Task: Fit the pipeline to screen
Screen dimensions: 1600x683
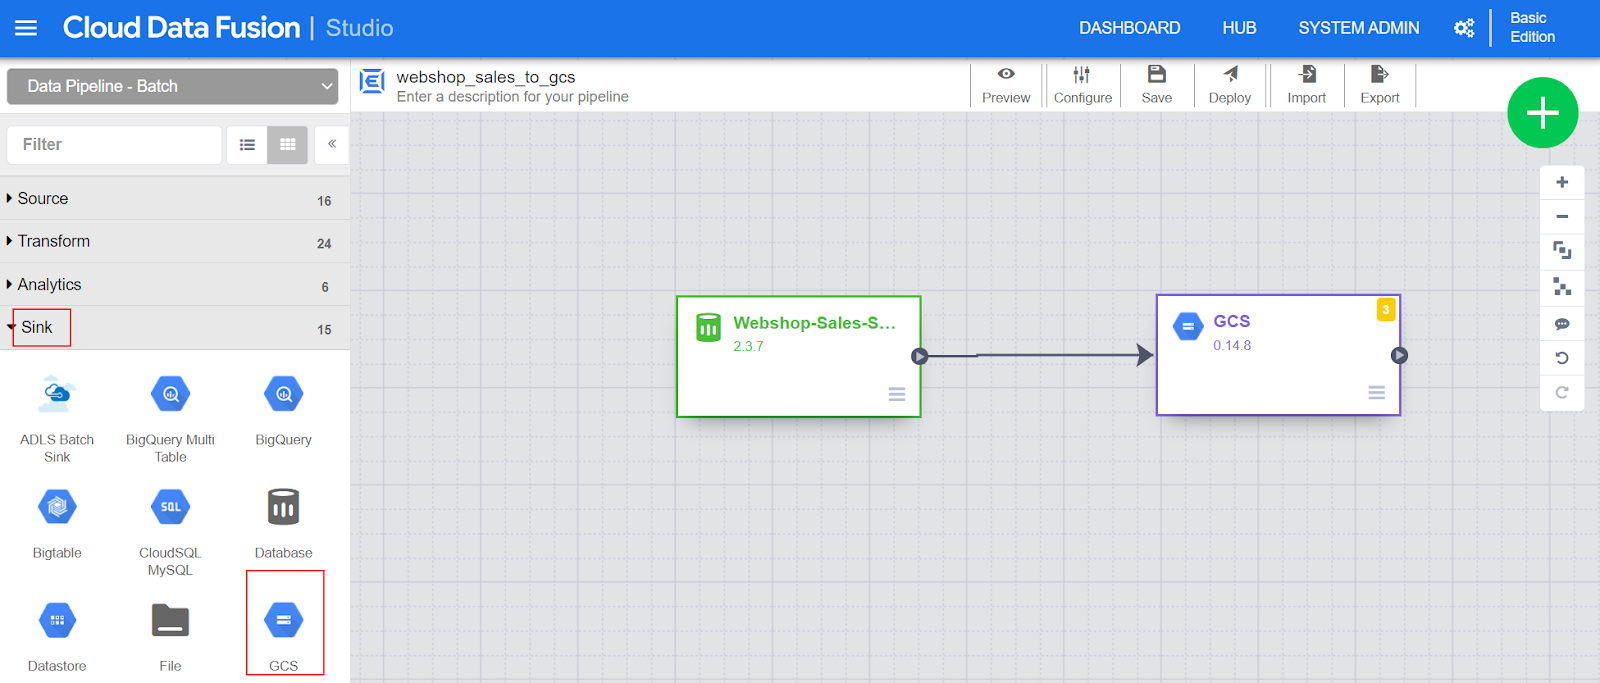Action: pos(1562,250)
